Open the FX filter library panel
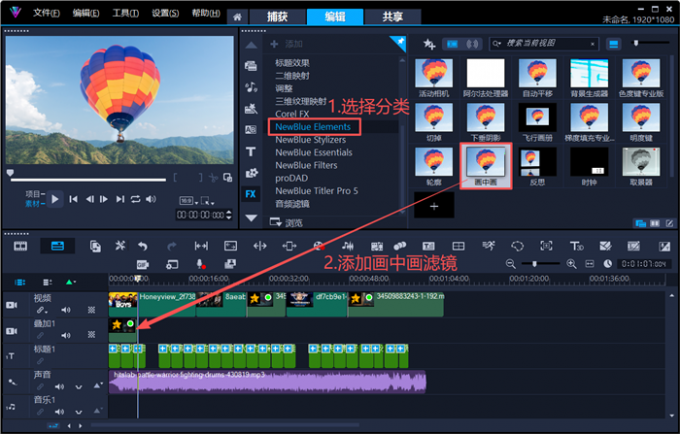The height and width of the screenshot is (434, 680). pyautogui.click(x=251, y=194)
